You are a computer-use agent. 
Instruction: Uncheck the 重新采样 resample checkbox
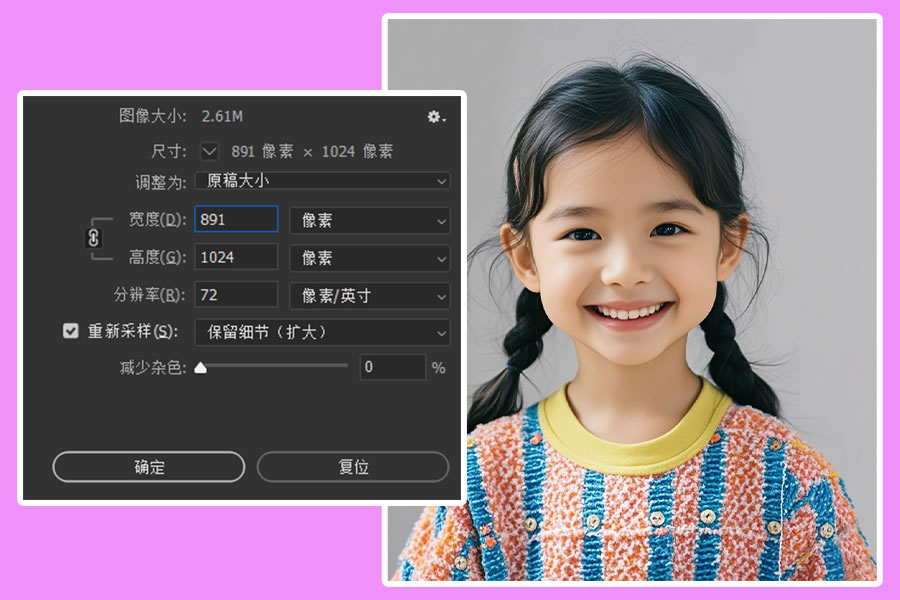[x=71, y=331]
